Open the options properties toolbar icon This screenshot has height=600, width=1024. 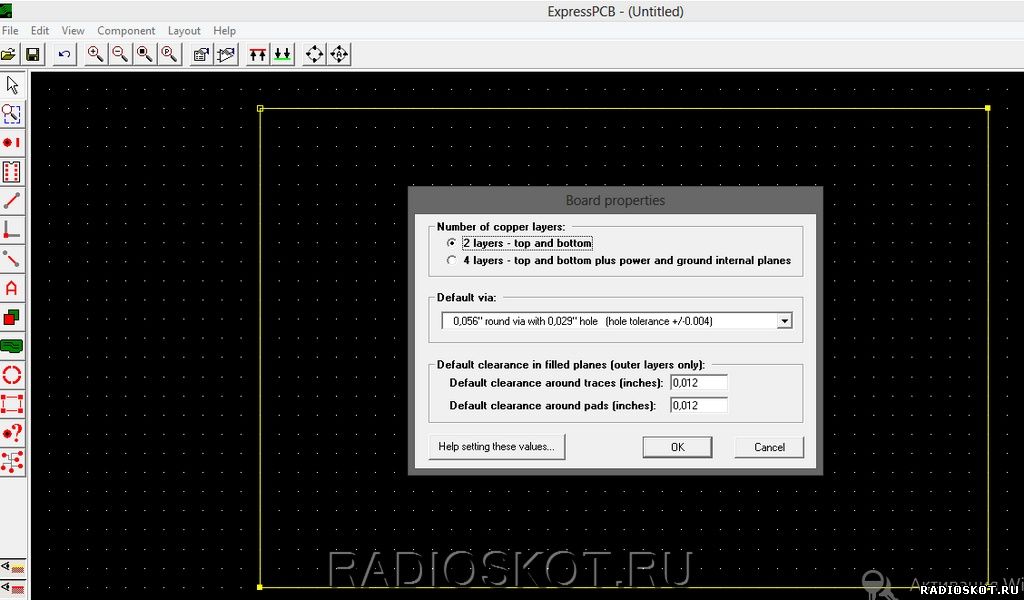(201, 54)
